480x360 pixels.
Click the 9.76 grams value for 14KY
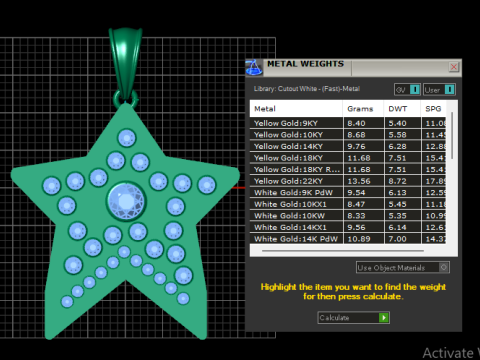click(x=356, y=146)
